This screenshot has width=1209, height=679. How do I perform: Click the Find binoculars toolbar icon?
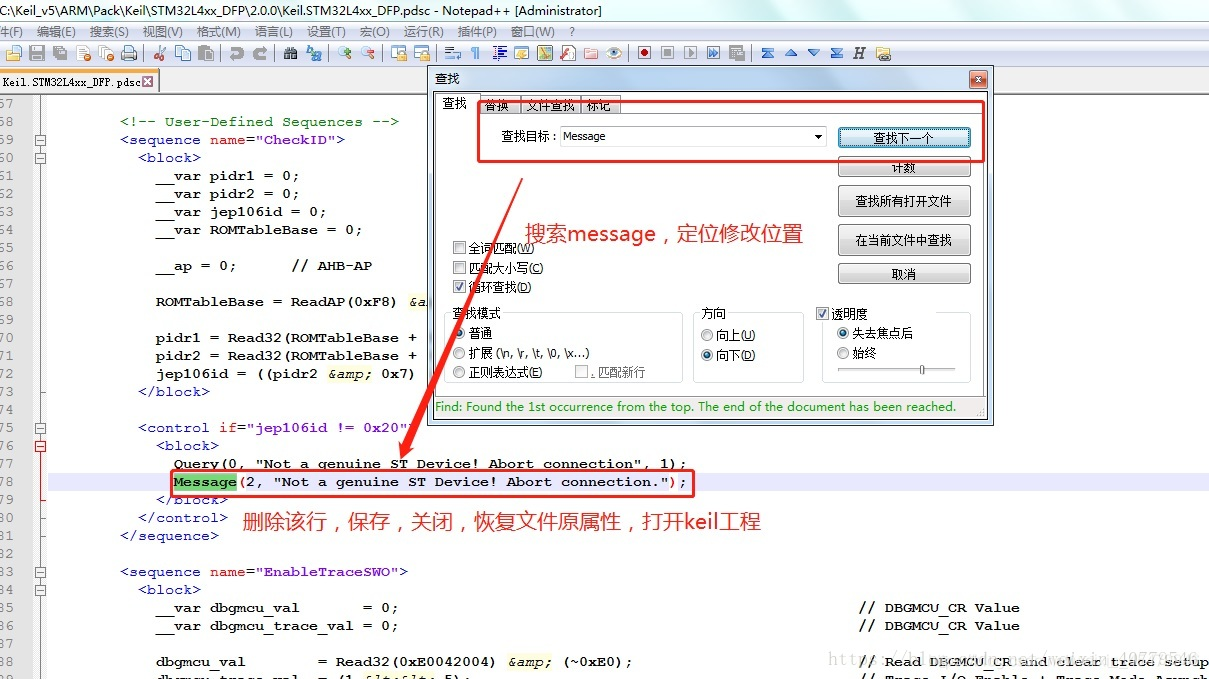291,52
